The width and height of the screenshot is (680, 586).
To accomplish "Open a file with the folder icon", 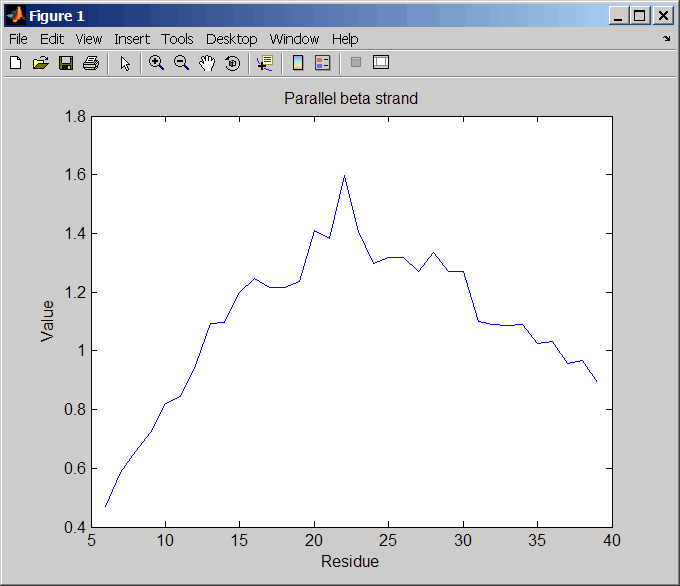I will click(41, 63).
